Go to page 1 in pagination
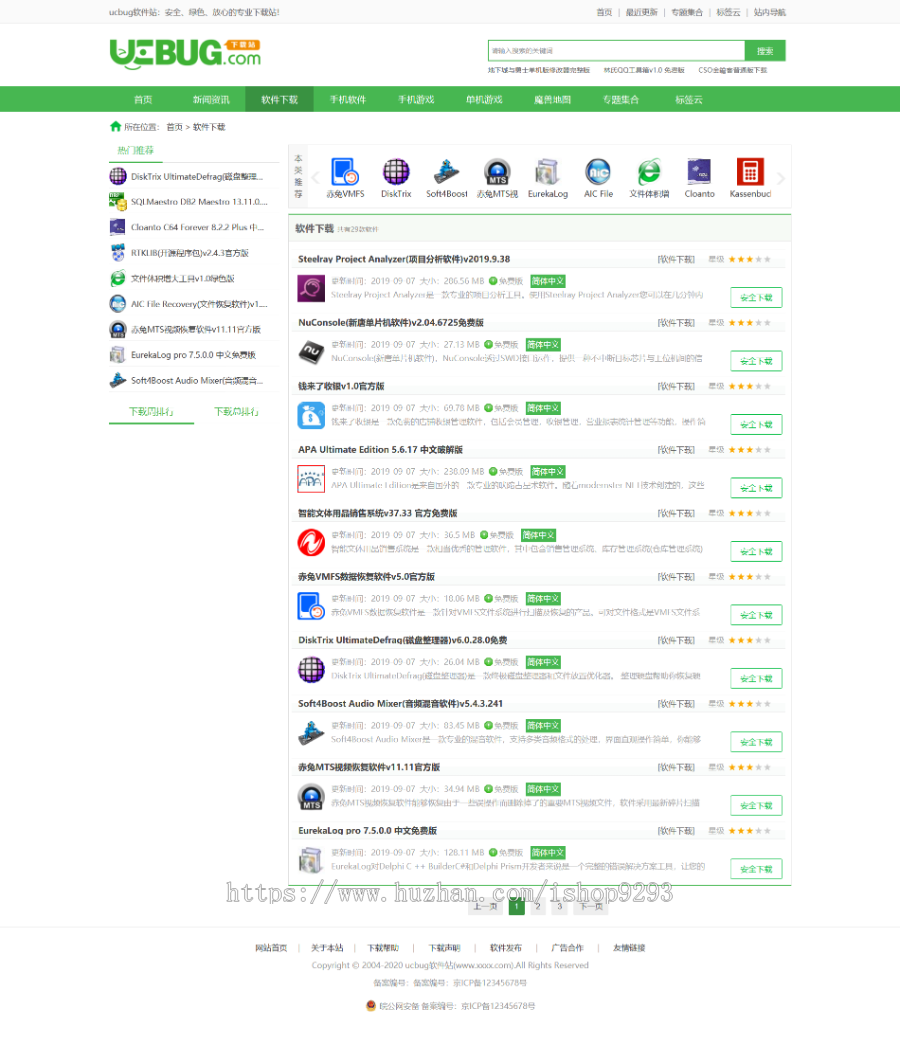900x1045 pixels. coord(516,906)
